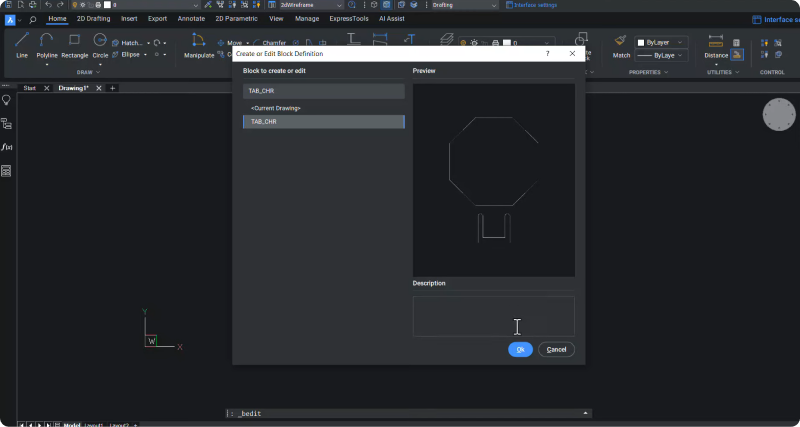Open the search magnifier next to Home tab
Screen dimensions: 800x427
point(33,20)
